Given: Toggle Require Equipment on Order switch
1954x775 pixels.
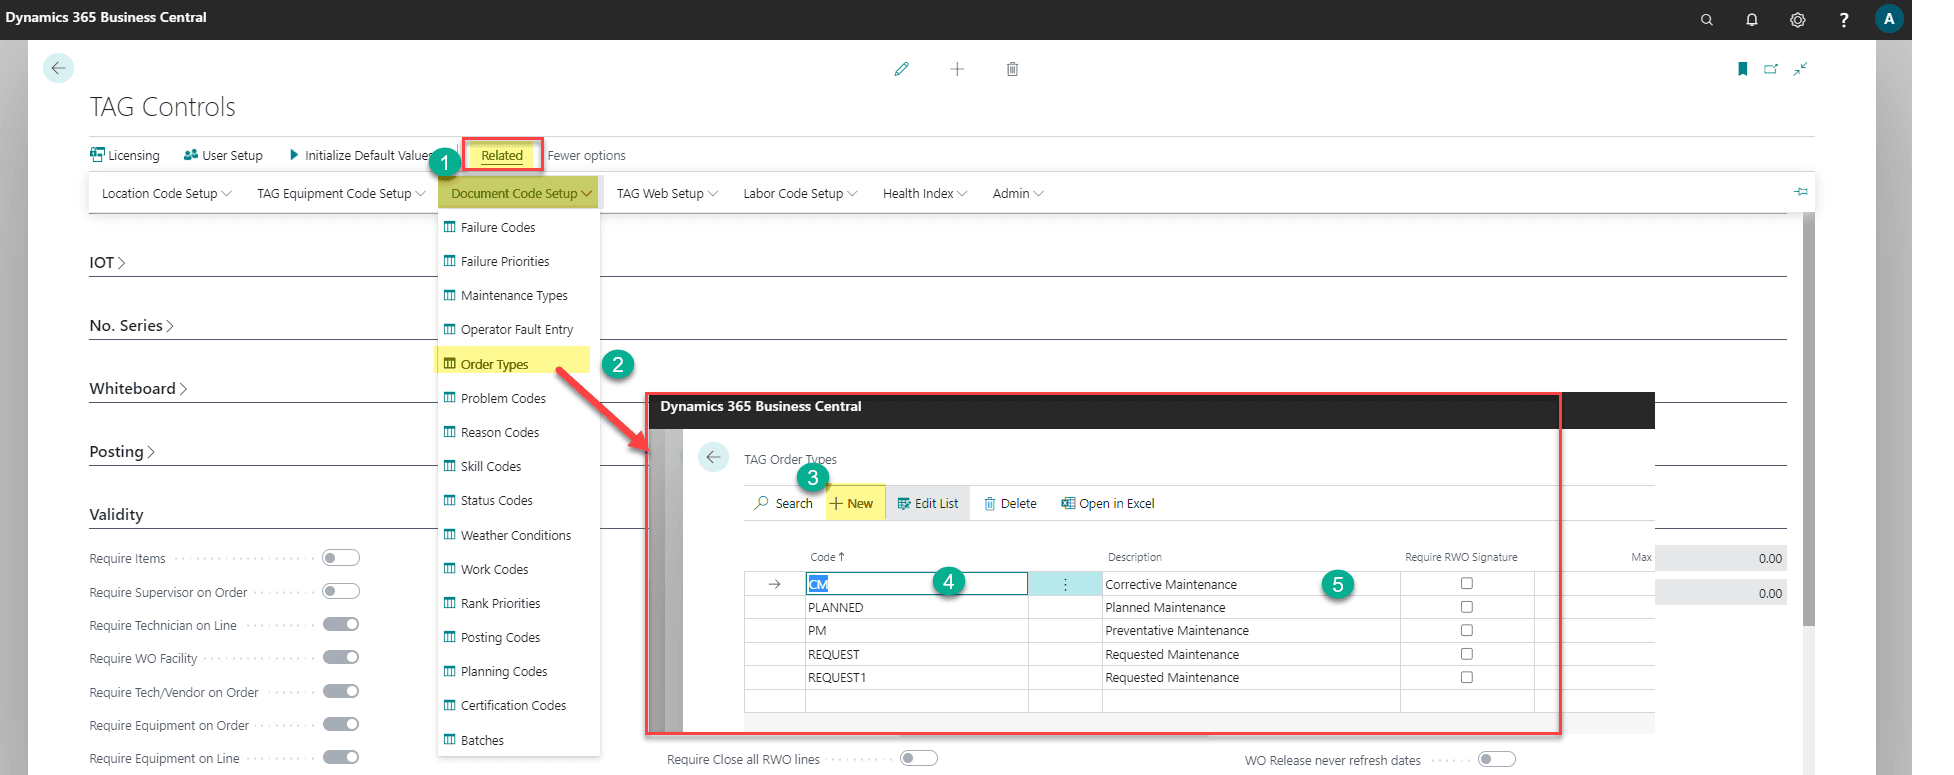Looking at the screenshot, I should (341, 724).
